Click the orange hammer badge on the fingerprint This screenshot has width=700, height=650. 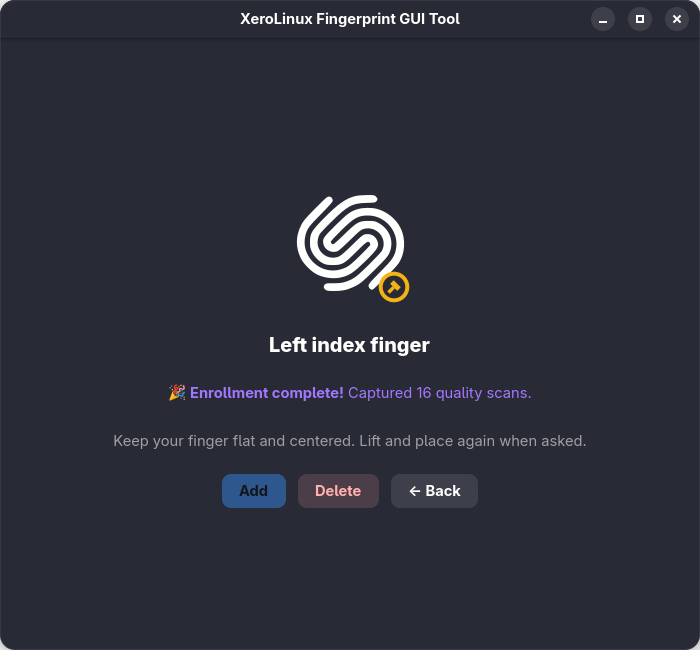394,287
